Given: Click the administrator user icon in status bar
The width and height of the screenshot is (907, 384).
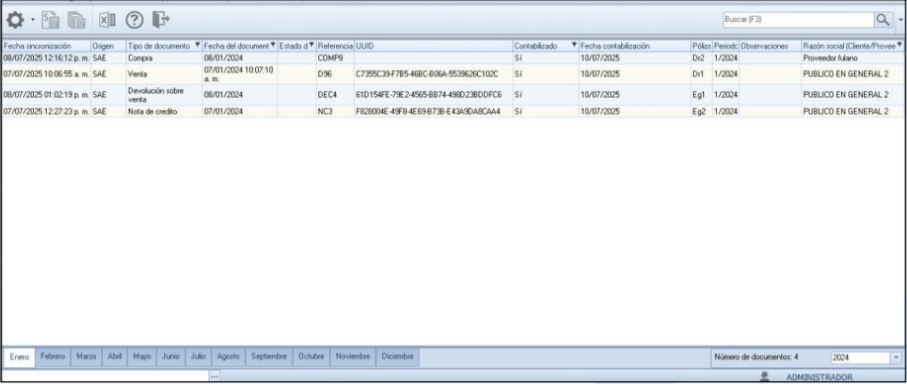Looking at the screenshot, I should click(765, 376).
